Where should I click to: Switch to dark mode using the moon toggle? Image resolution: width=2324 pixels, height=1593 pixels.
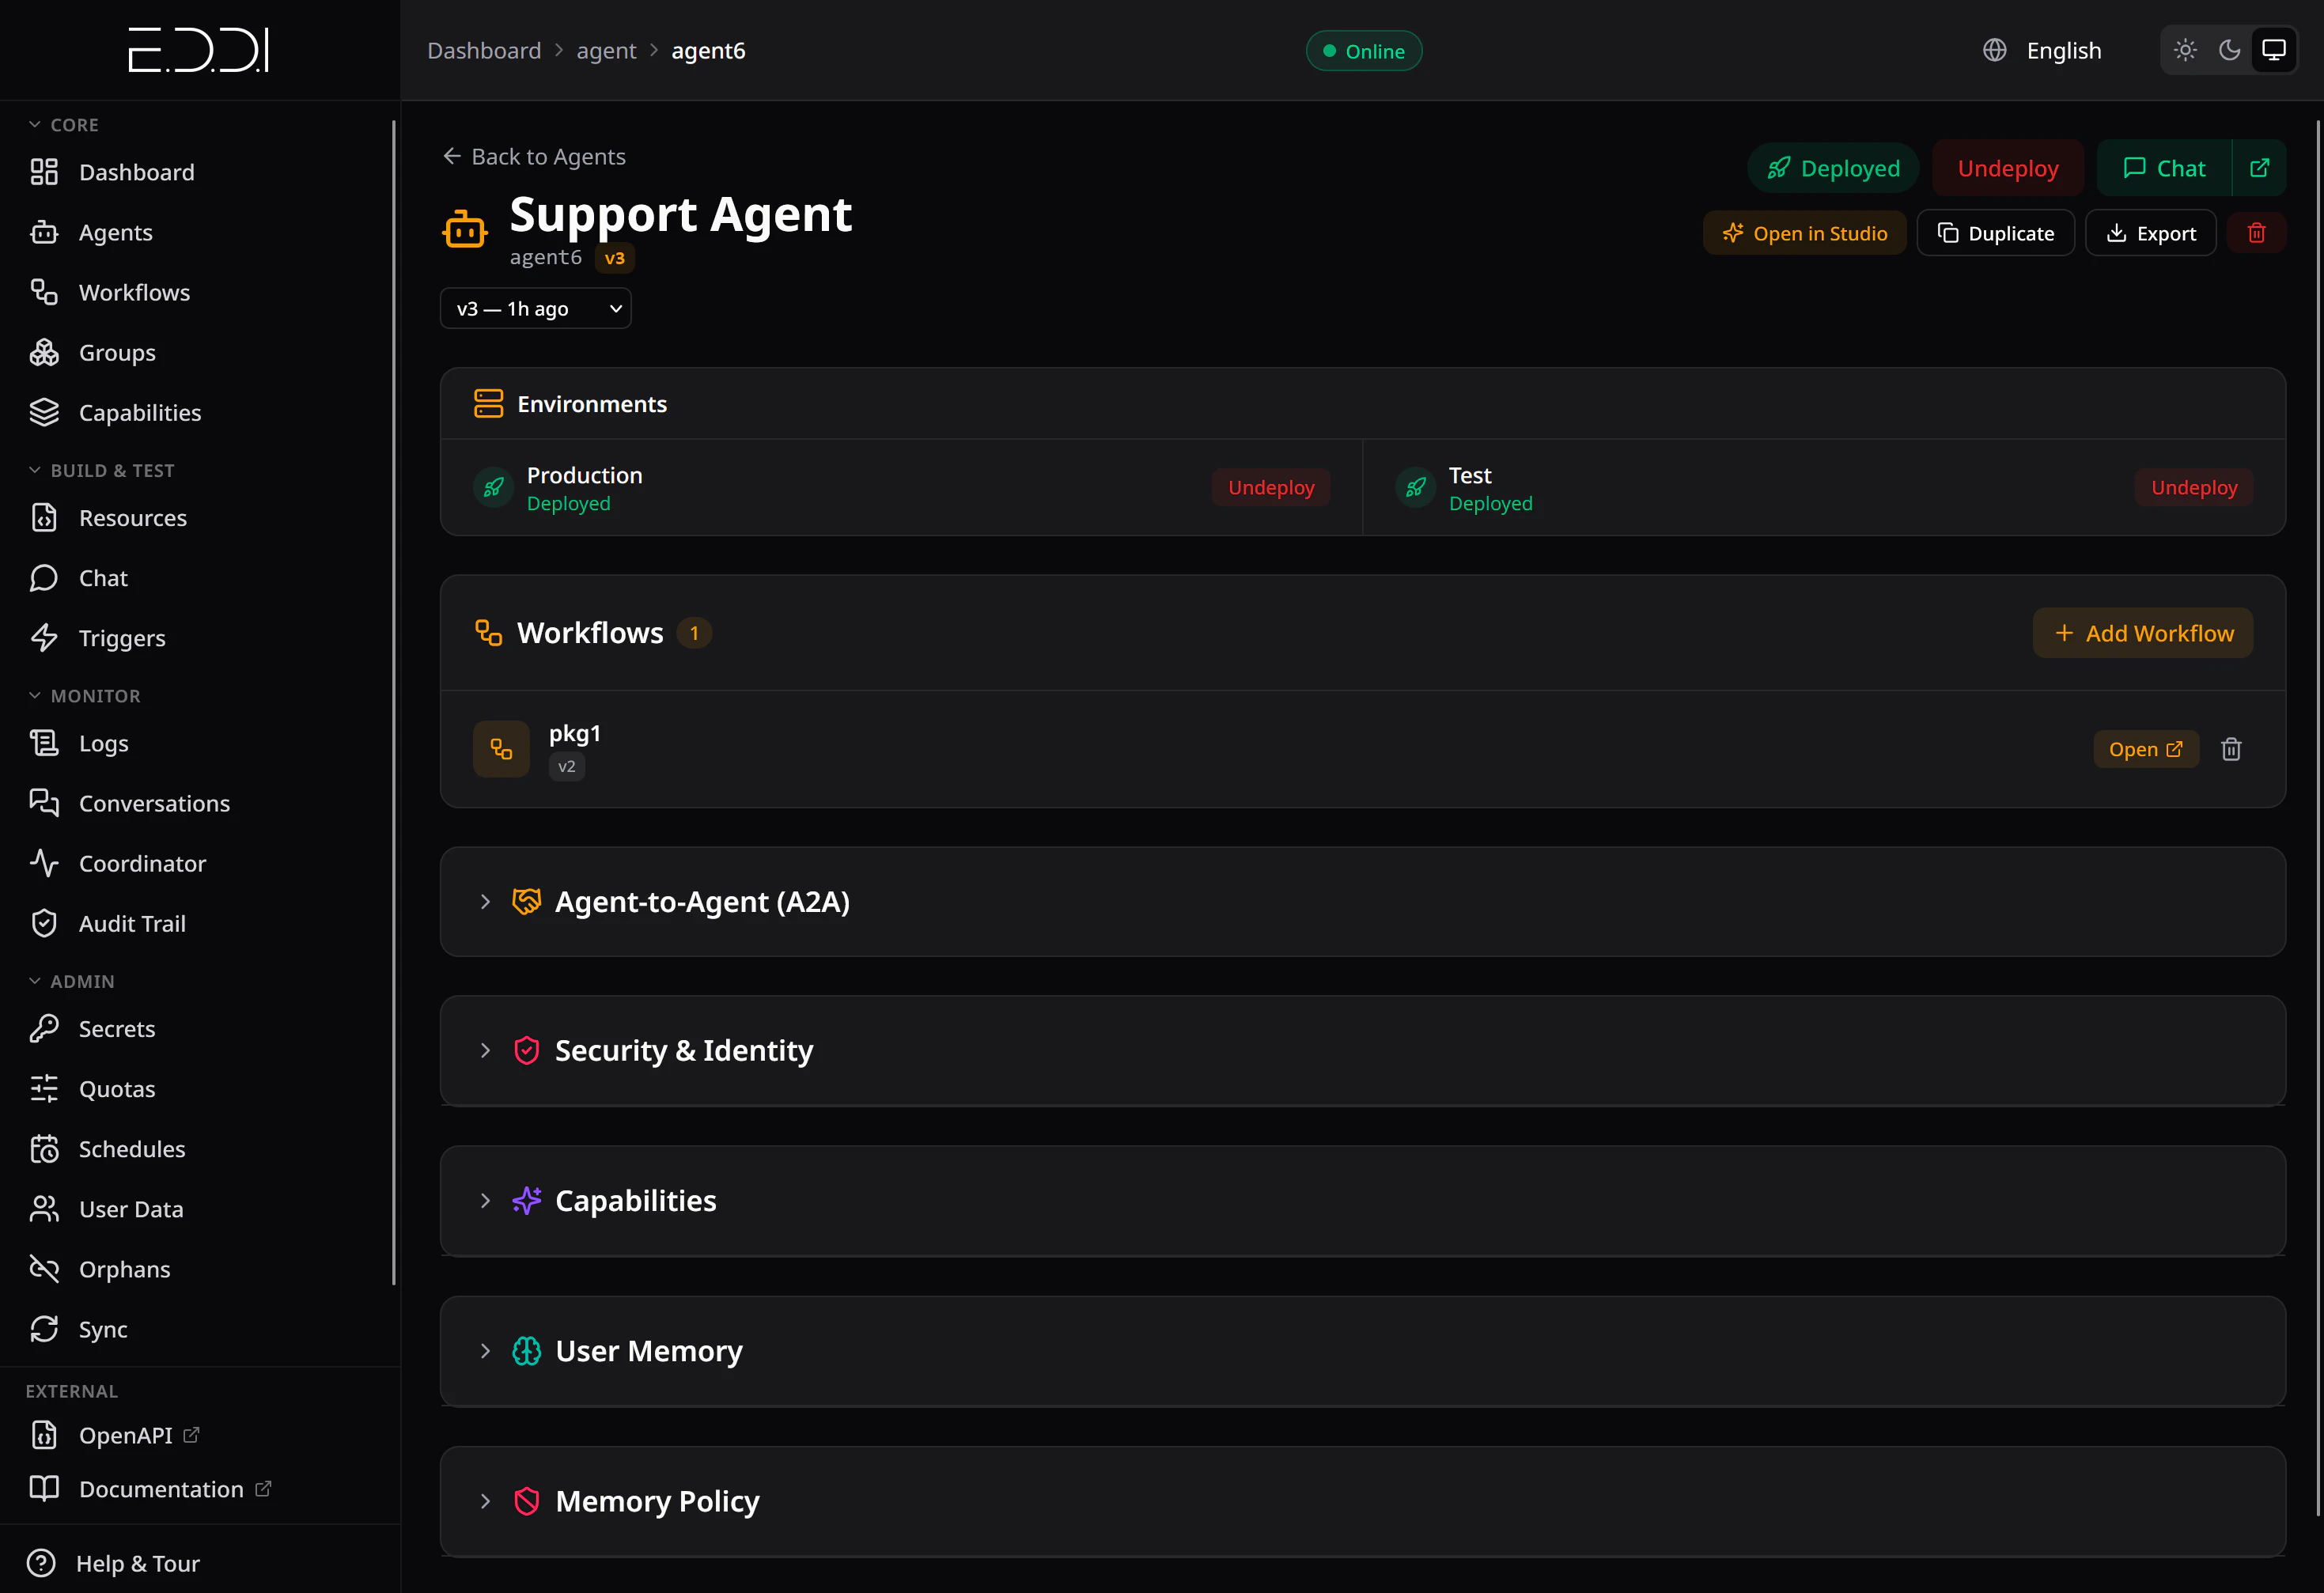click(x=2229, y=49)
